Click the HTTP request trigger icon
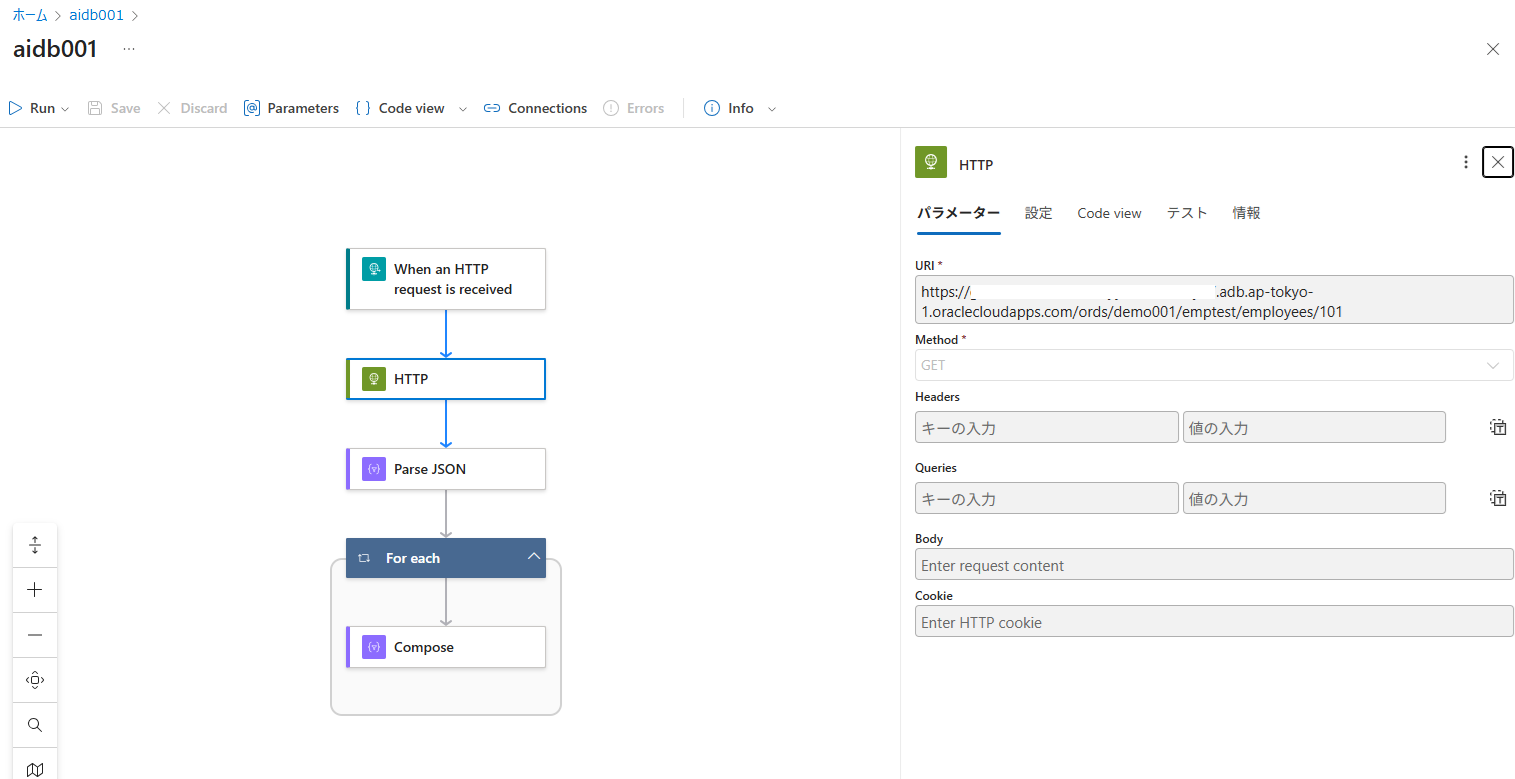This screenshot has width=1515, height=779. tap(374, 269)
